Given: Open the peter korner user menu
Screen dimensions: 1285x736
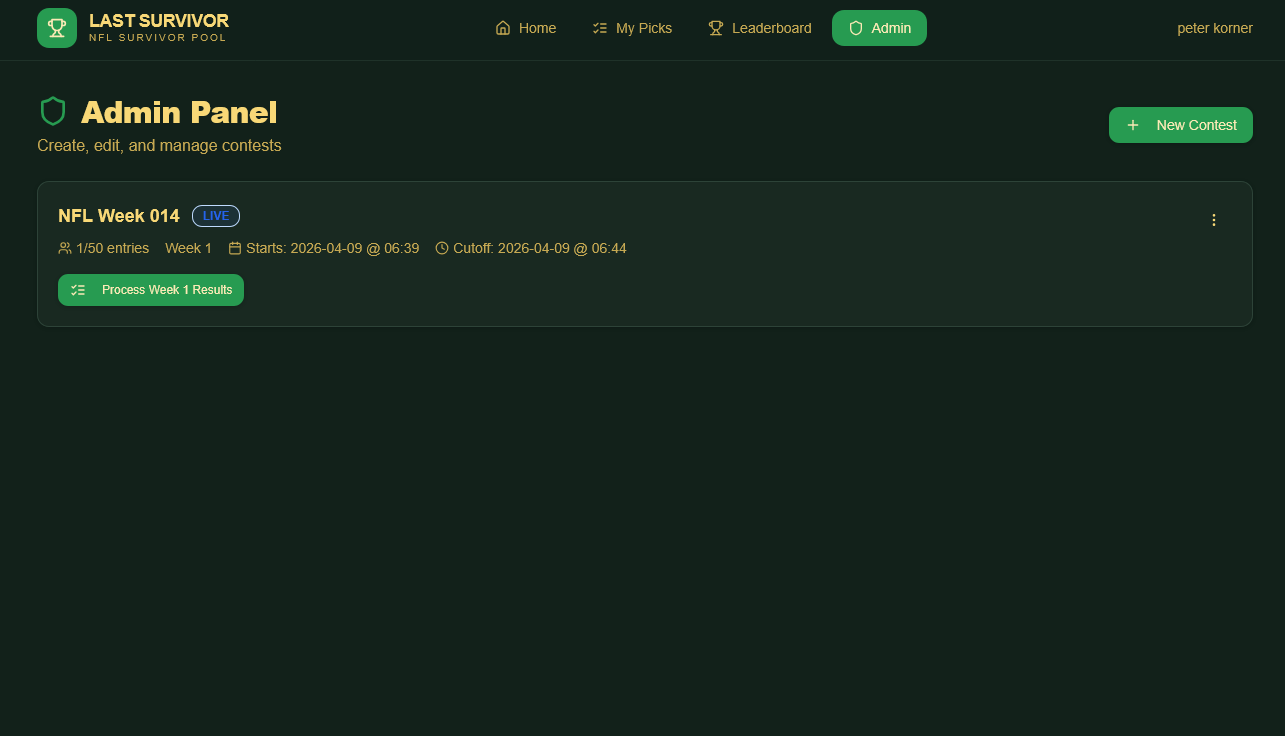Looking at the screenshot, I should (x=1214, y=28).
